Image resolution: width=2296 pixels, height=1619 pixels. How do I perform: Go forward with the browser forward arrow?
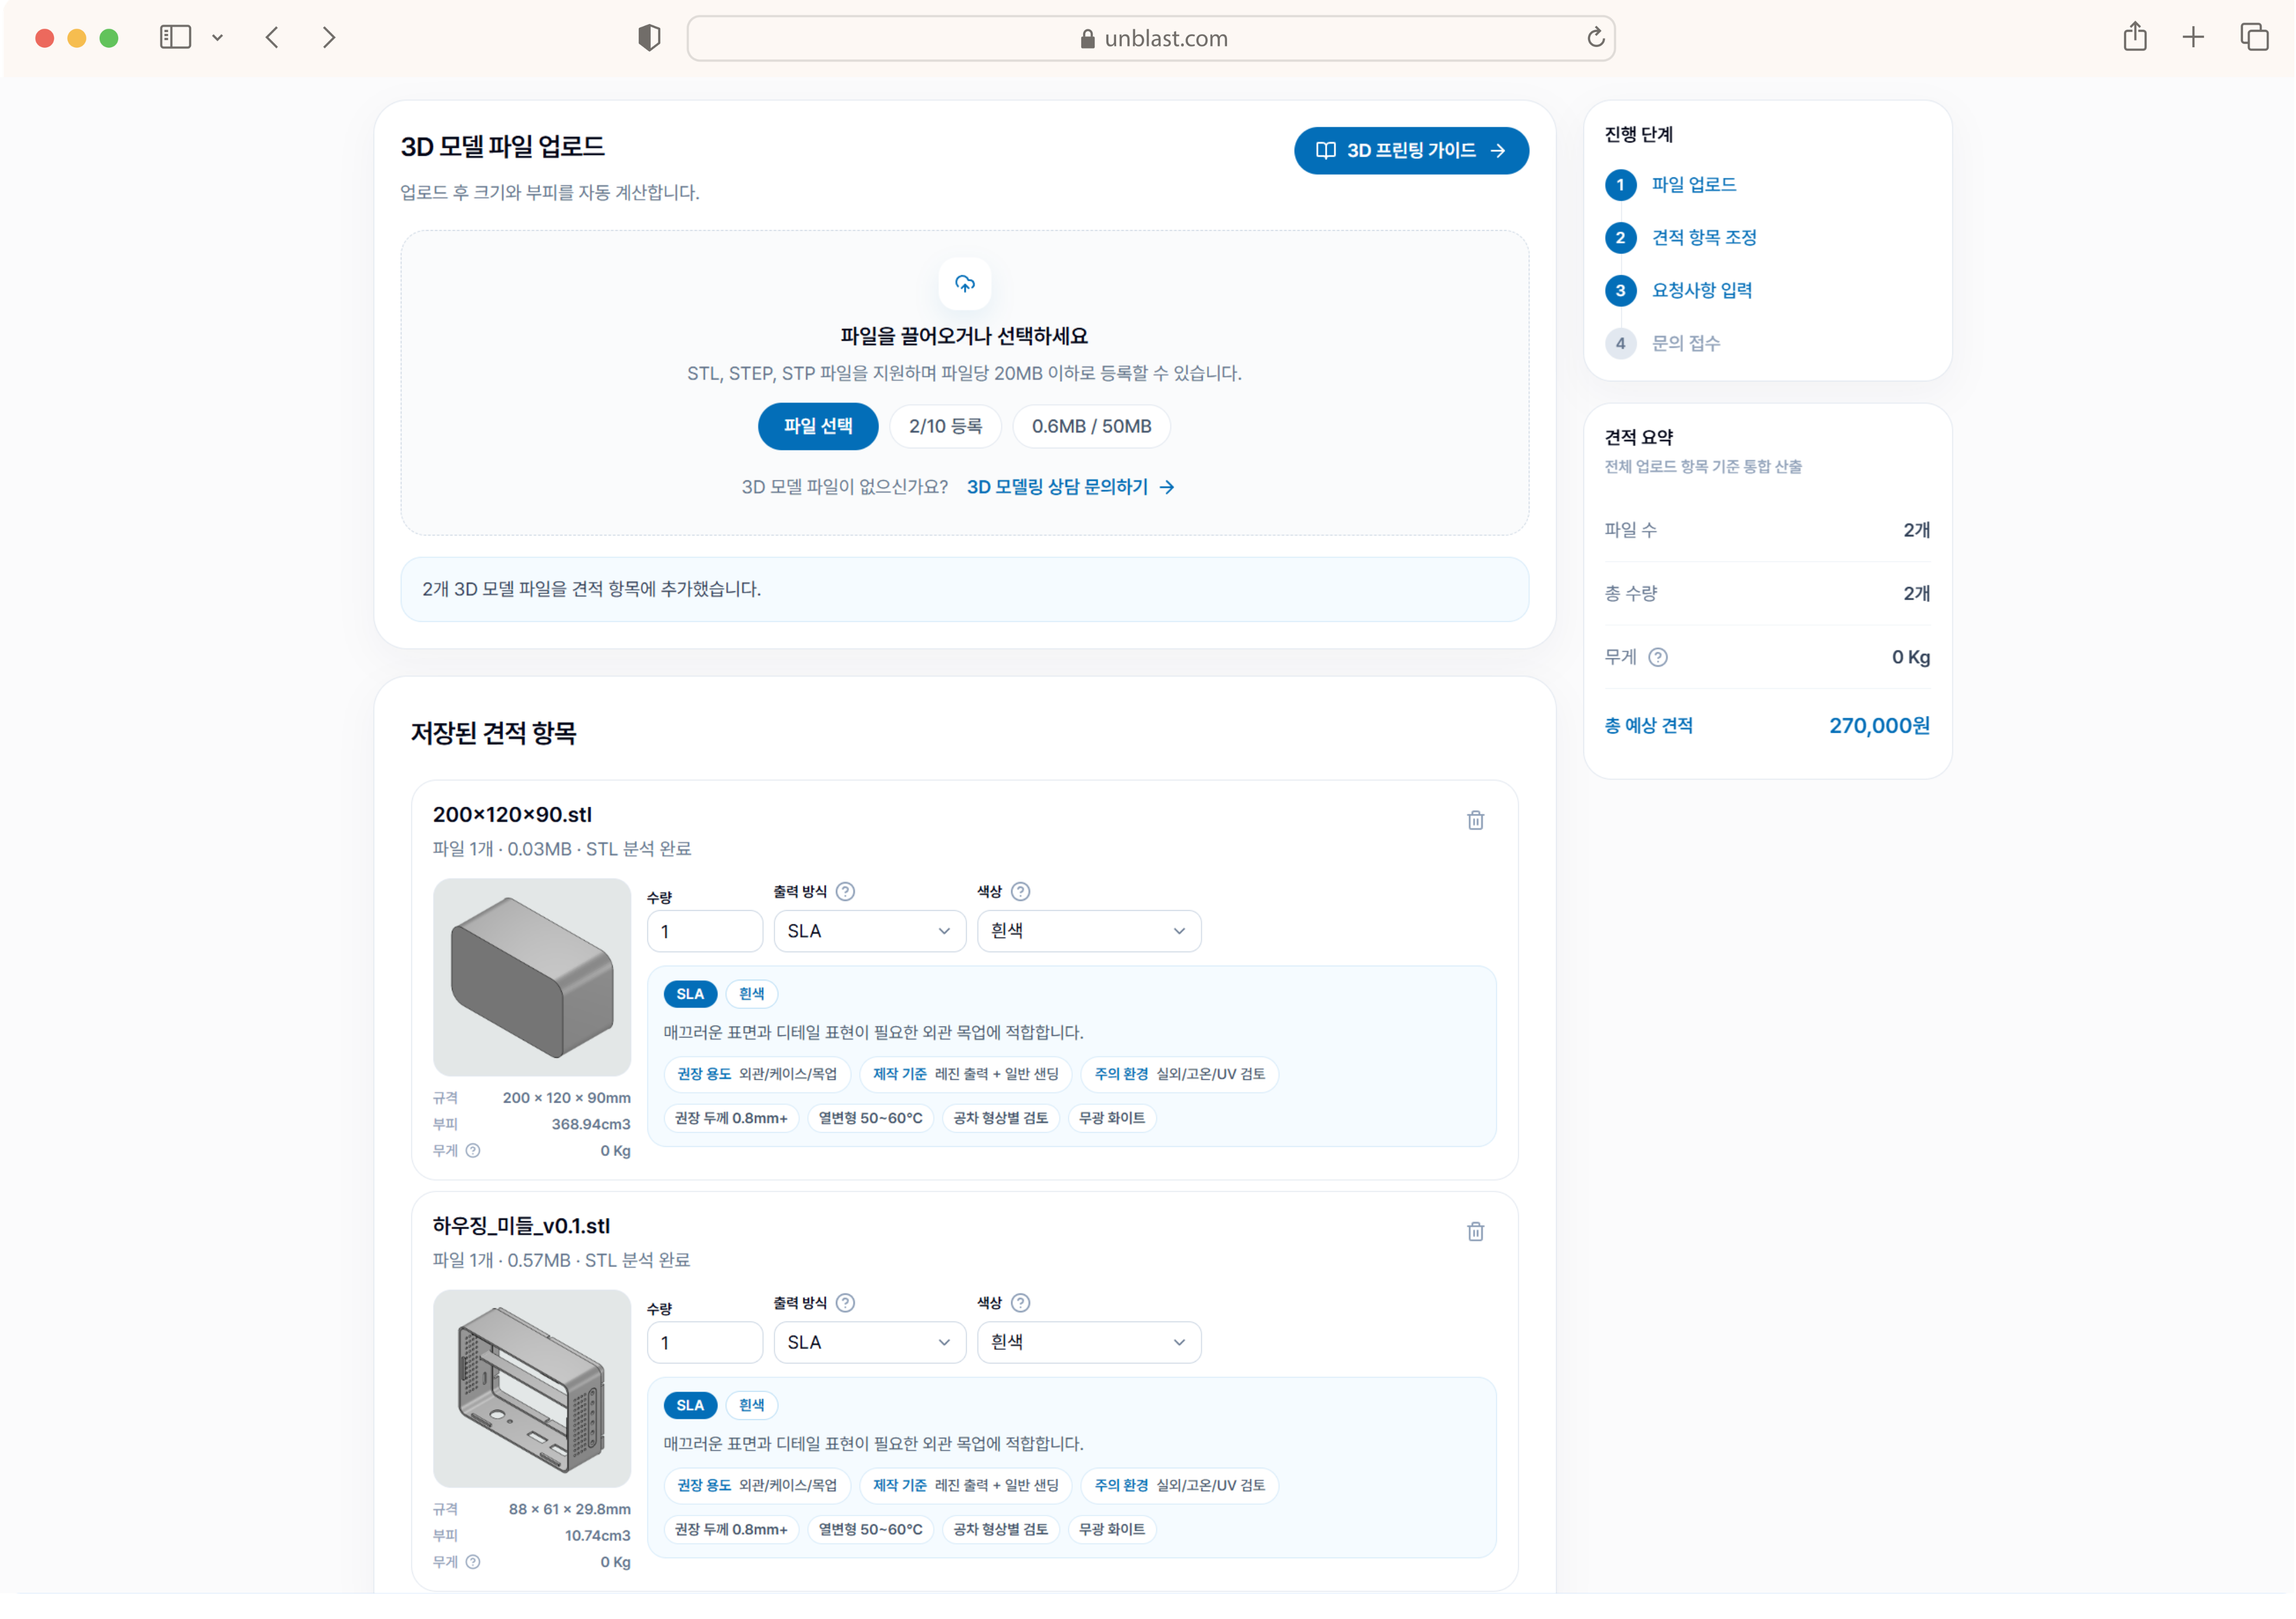pos(329,38)
